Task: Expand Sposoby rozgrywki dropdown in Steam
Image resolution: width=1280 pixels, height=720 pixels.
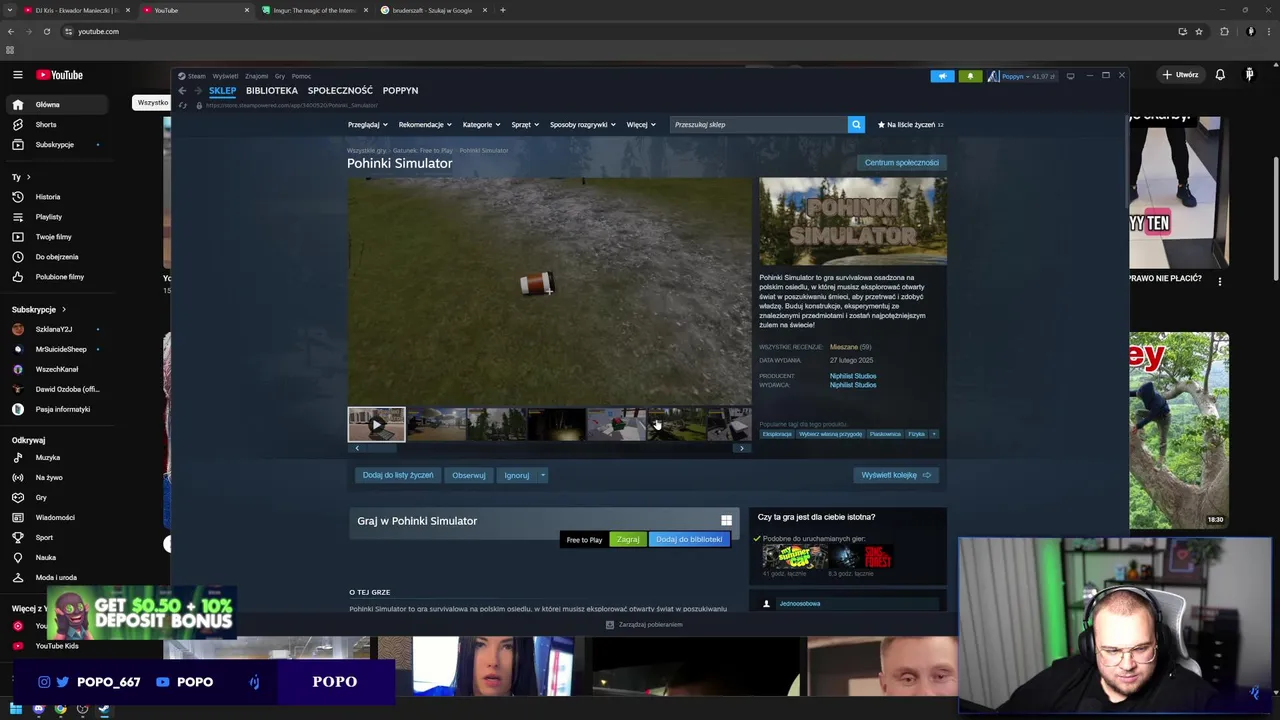Action: (x=583, y=125)
